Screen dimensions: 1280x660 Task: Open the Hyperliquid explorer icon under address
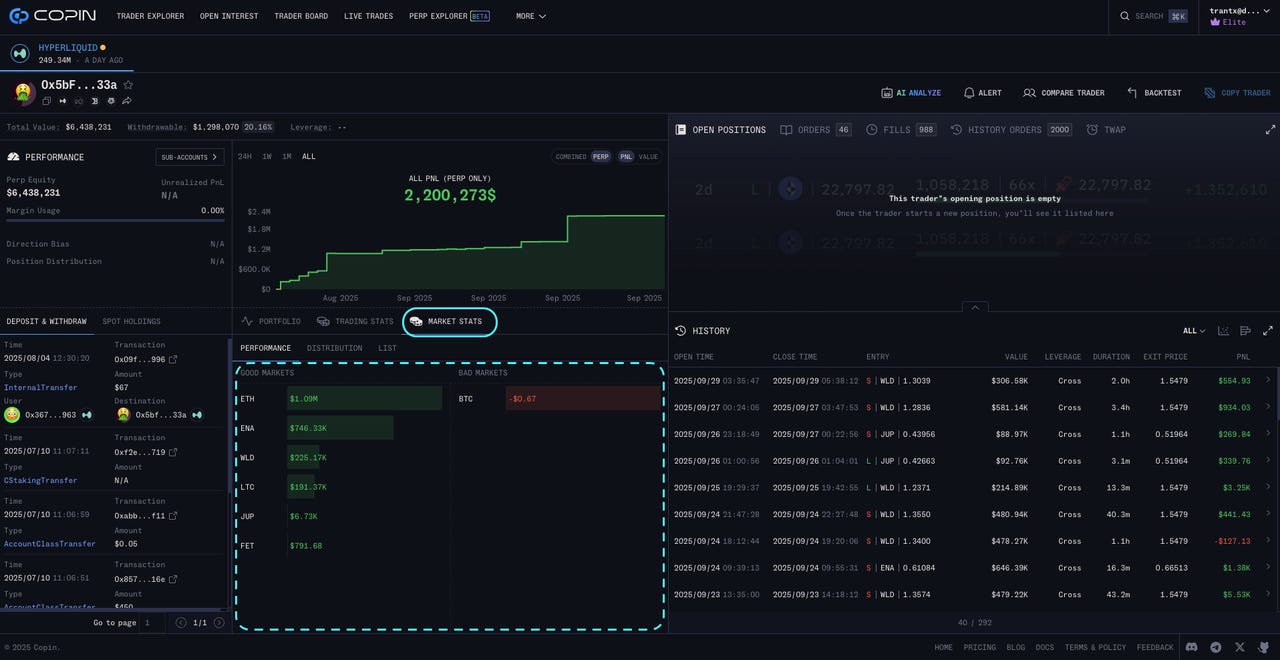(x=62, y=101)
